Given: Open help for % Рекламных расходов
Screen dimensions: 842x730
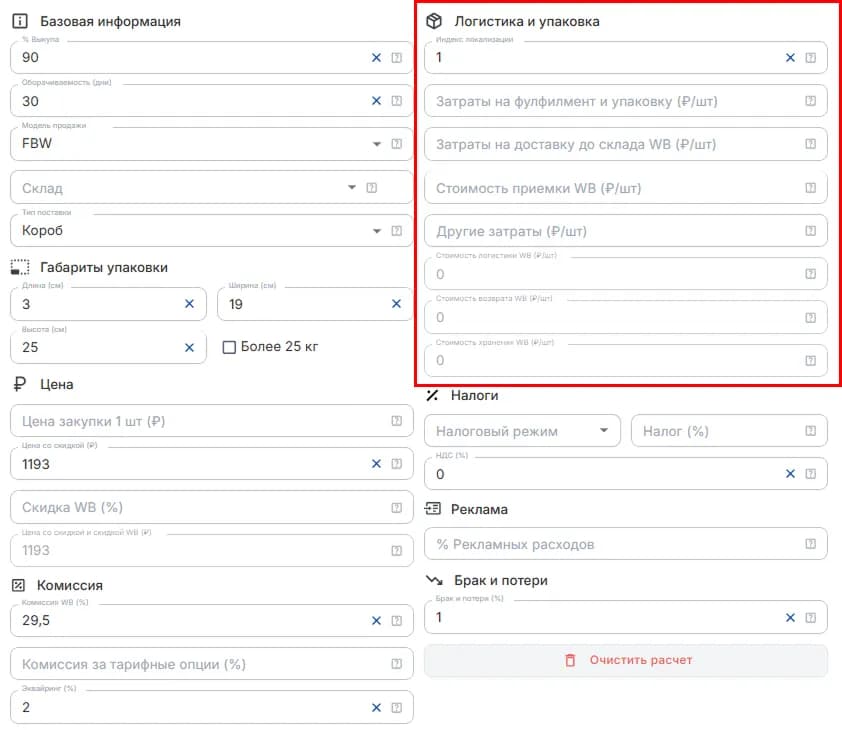Looking at the screenshot, I should click(x=810, y=544).
